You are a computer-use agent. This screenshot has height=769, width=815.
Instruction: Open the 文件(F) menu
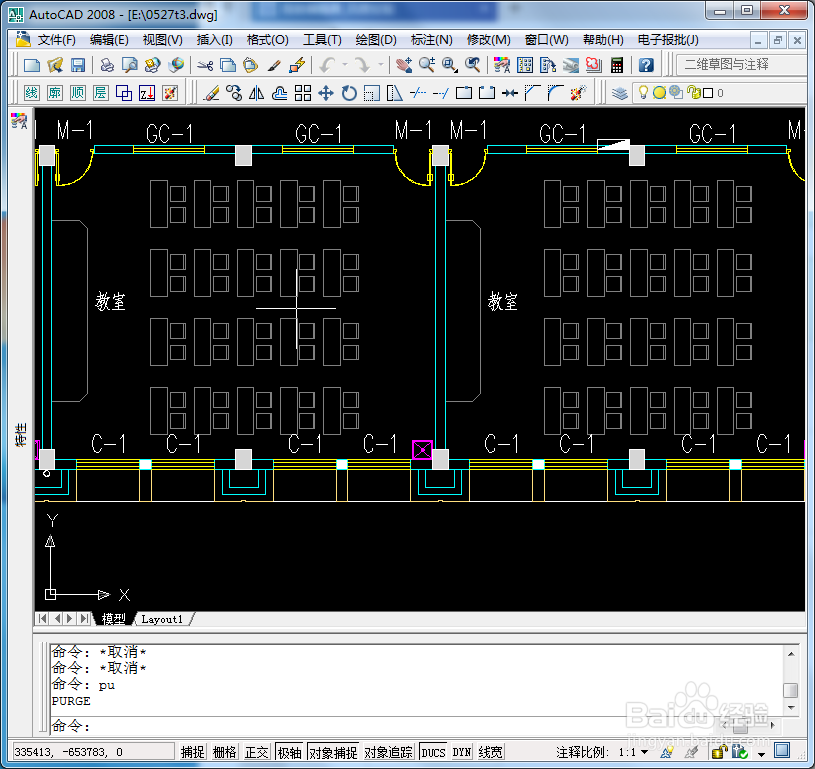56,40
